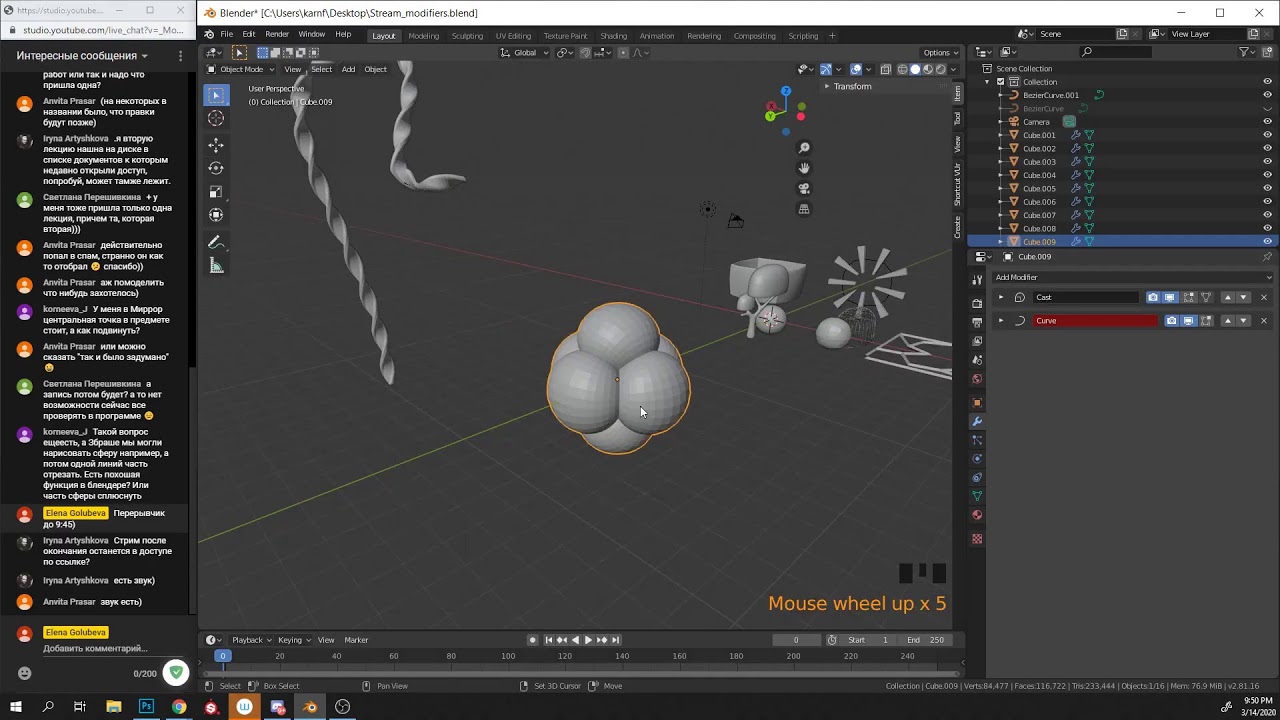This screenshot has width=1280, height=720.
Task: Open the Output properties printer tab
Action: coord(977,322)
